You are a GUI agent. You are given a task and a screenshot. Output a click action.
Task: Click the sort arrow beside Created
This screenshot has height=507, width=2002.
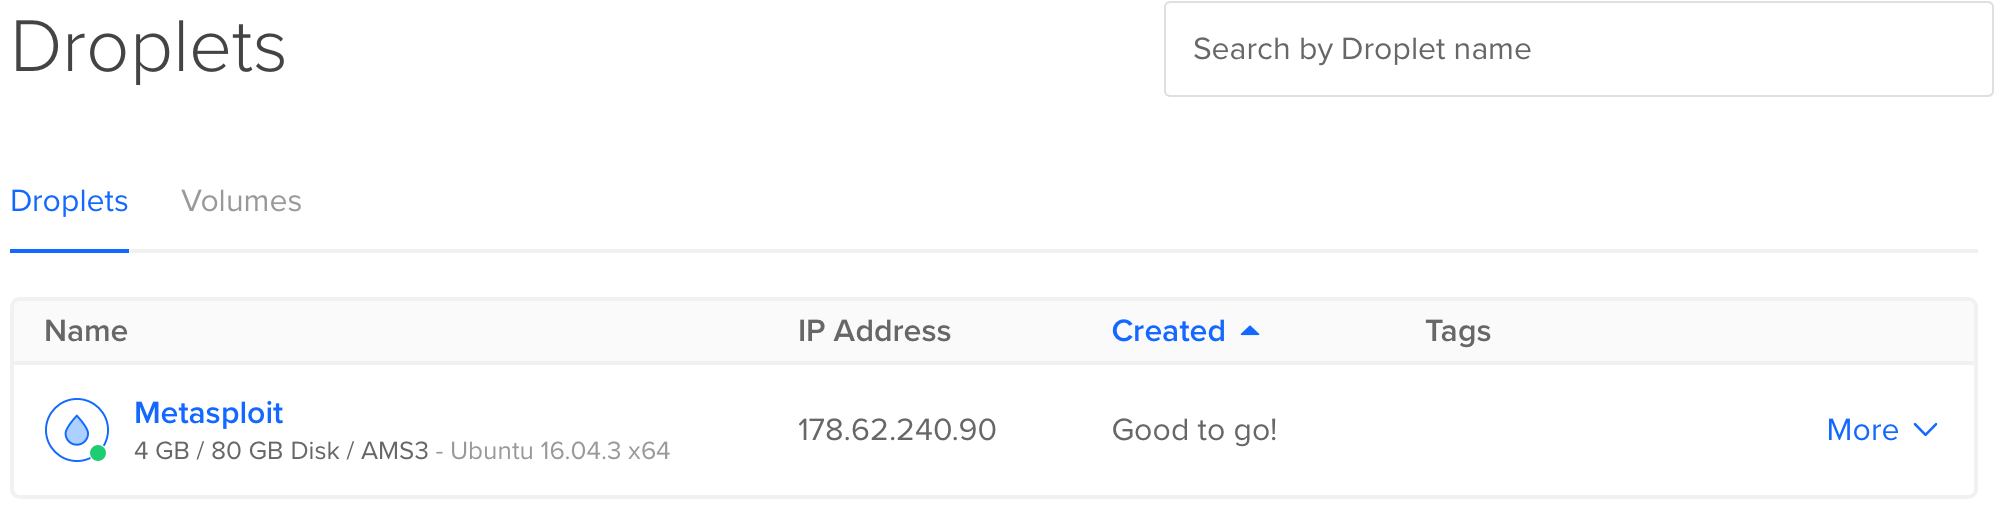coord(1249,331)
